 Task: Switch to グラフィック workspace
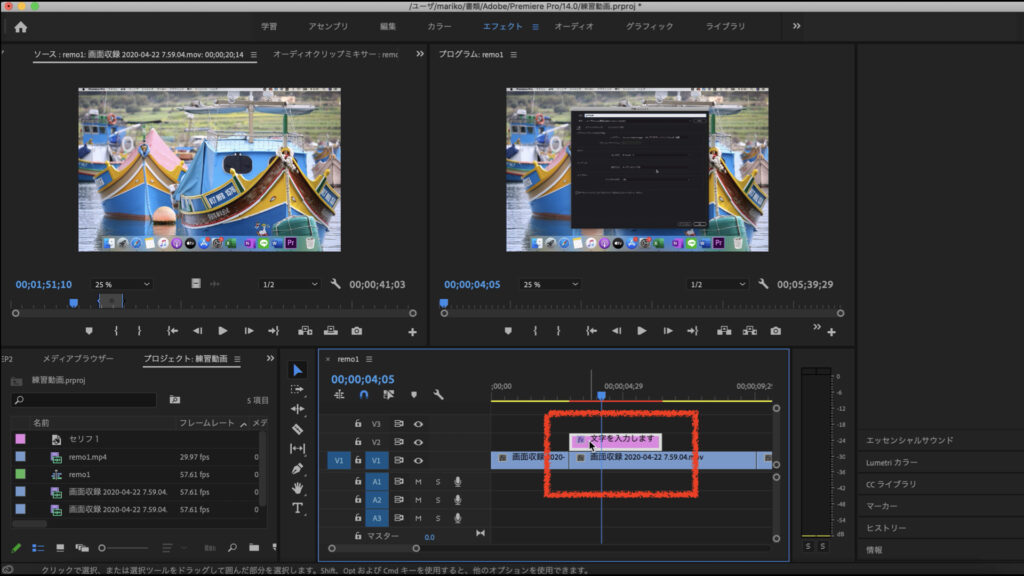(x=649, y=27)
